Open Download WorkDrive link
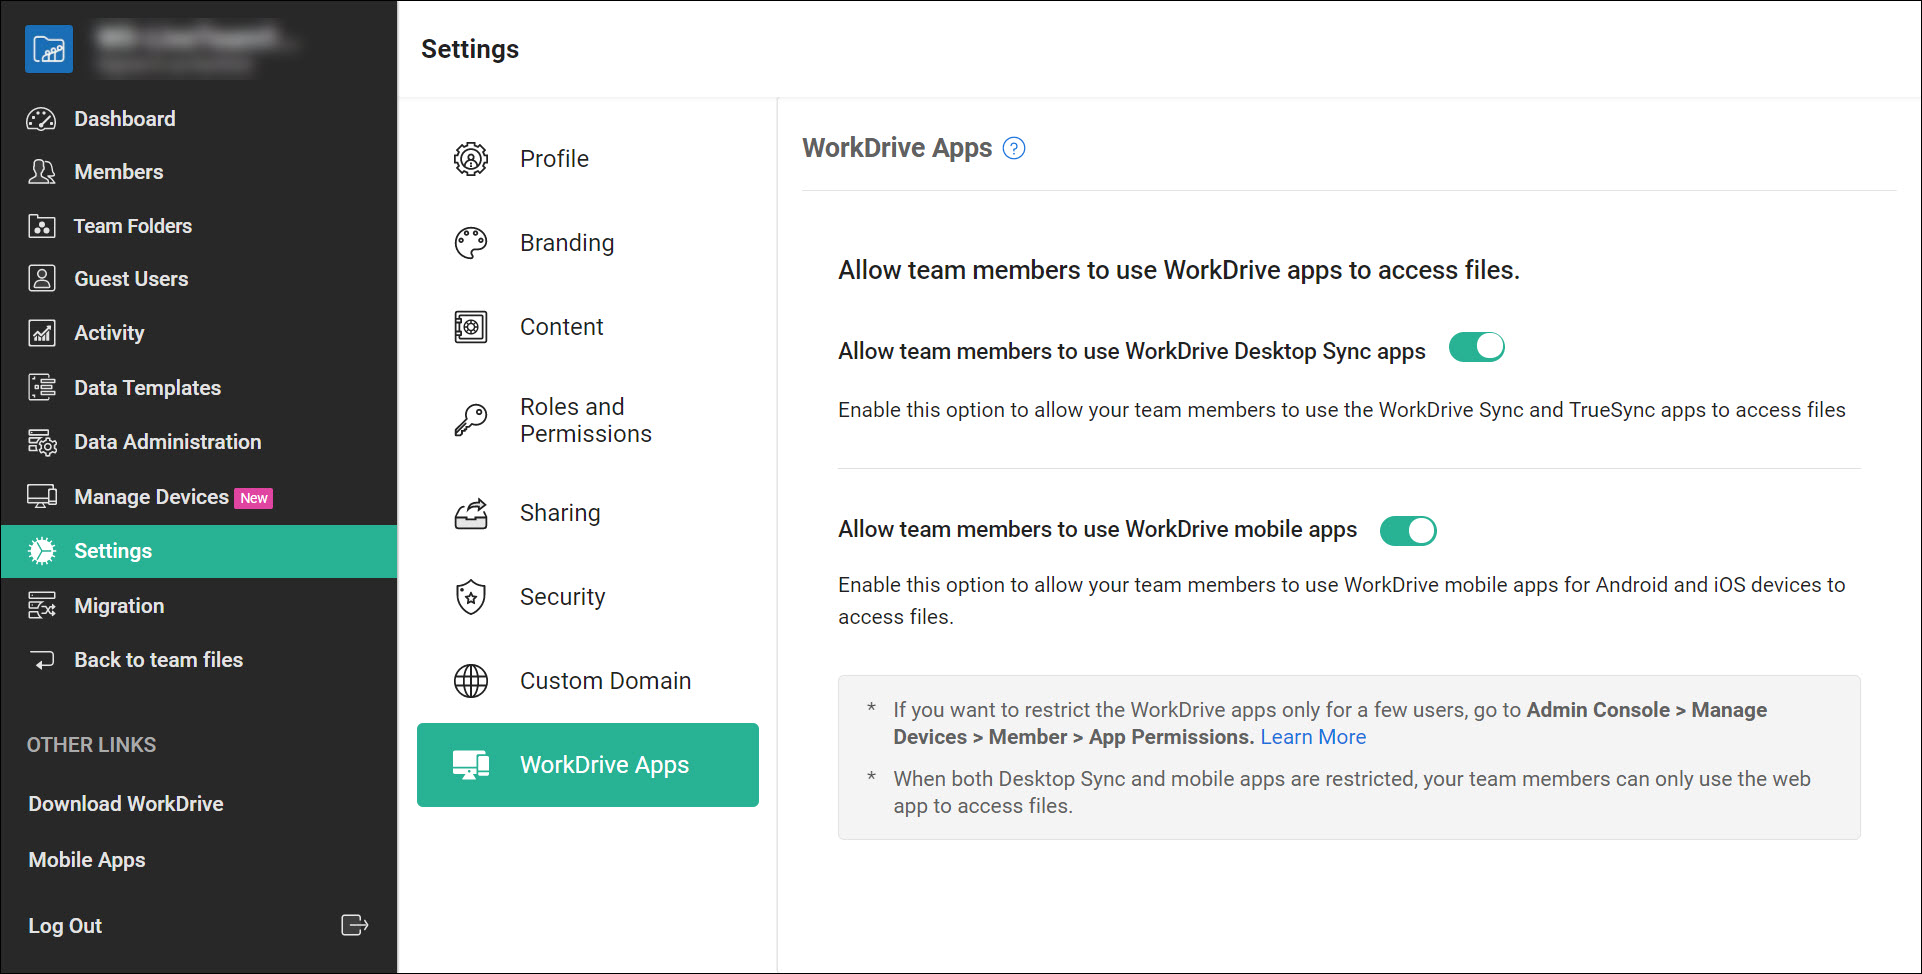 pyautogui.click(x=125, y=803)
